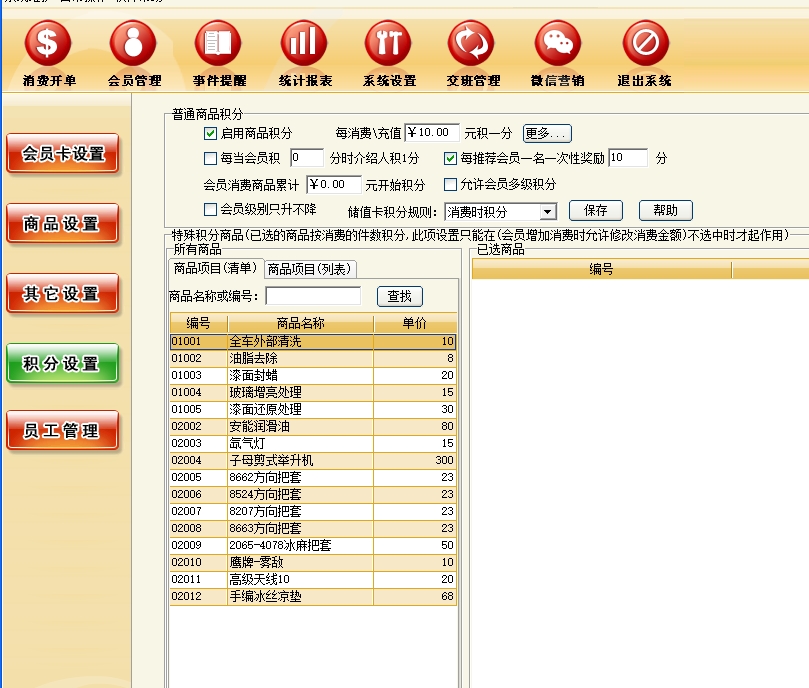Open 微信营销 chat bubble icon
Screen dimensions: 809x688
[x=557, y=43]
